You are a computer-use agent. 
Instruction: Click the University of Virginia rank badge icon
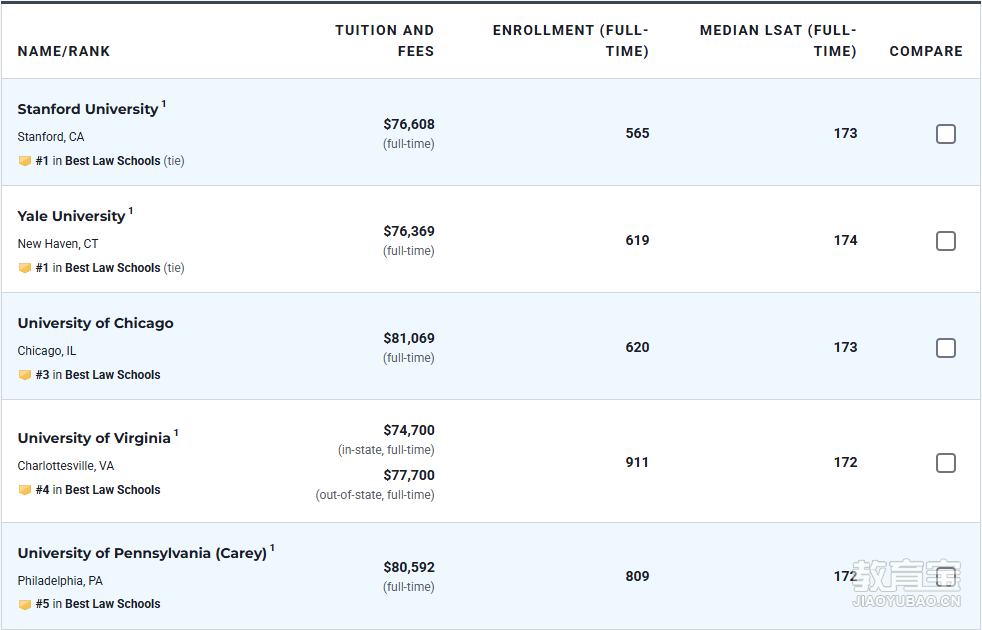click(x=25, y=490)
